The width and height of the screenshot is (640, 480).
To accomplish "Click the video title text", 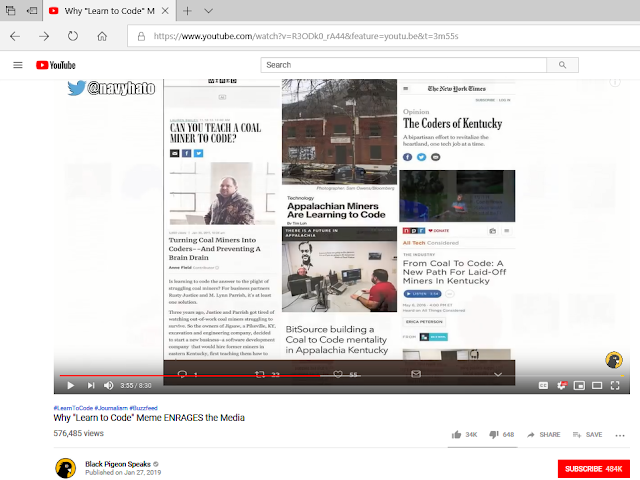I will pyautogui.click(x=149, y=418).
